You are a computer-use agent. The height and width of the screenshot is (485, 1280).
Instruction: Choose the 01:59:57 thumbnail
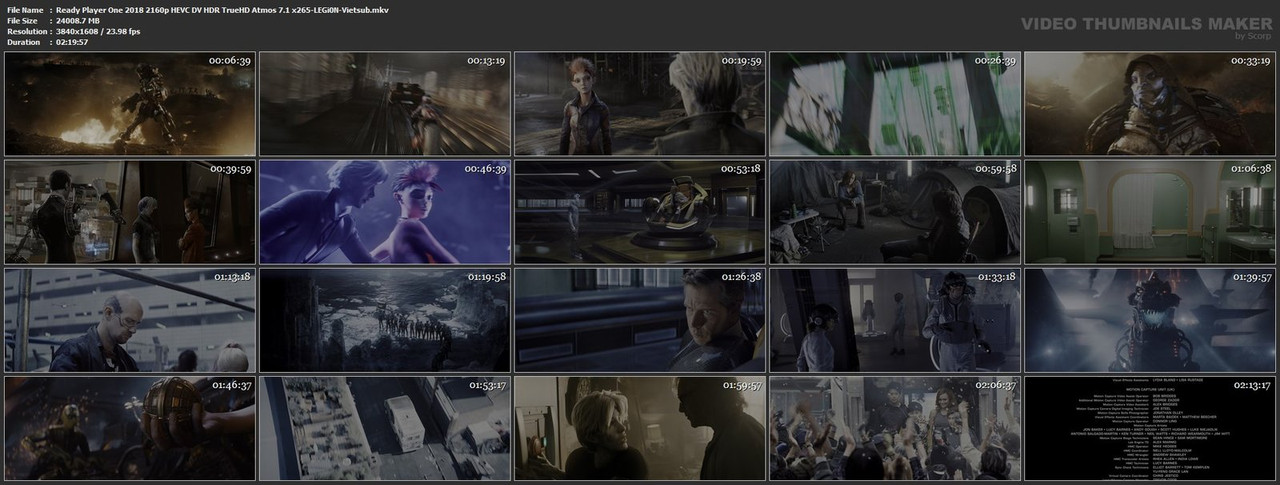click(640, 427)
